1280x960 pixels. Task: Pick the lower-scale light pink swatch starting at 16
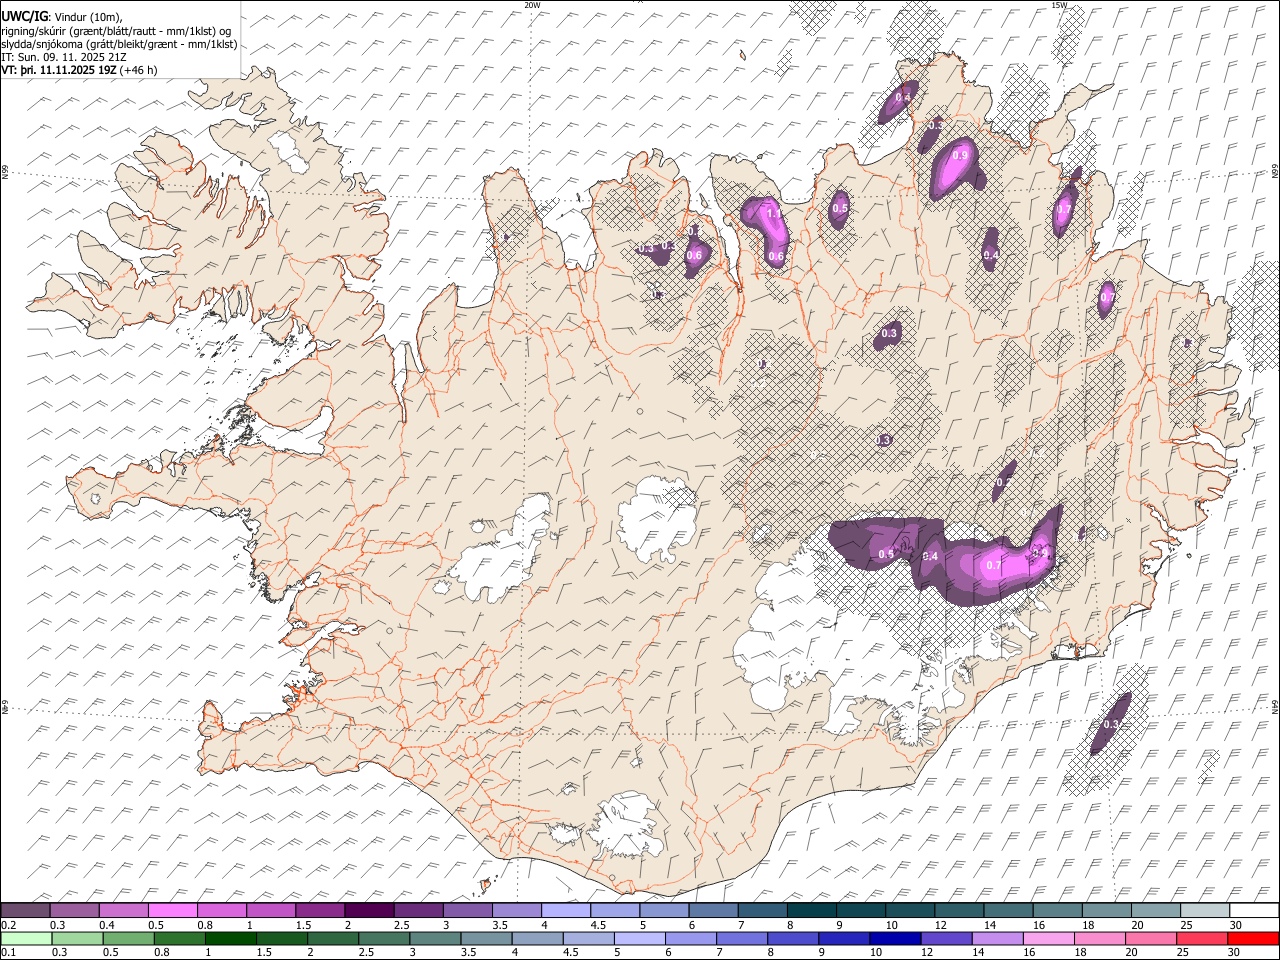(1048, 938)
